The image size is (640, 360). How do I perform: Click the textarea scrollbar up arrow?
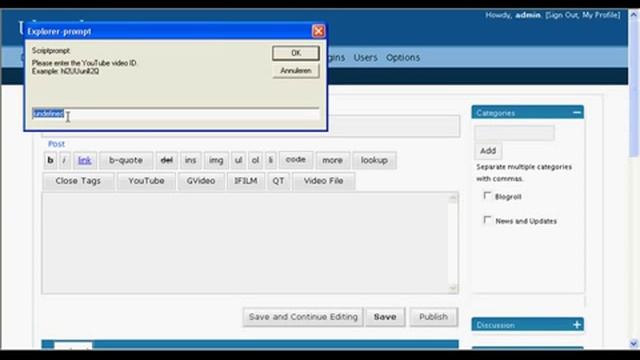(x=453, y=198)
